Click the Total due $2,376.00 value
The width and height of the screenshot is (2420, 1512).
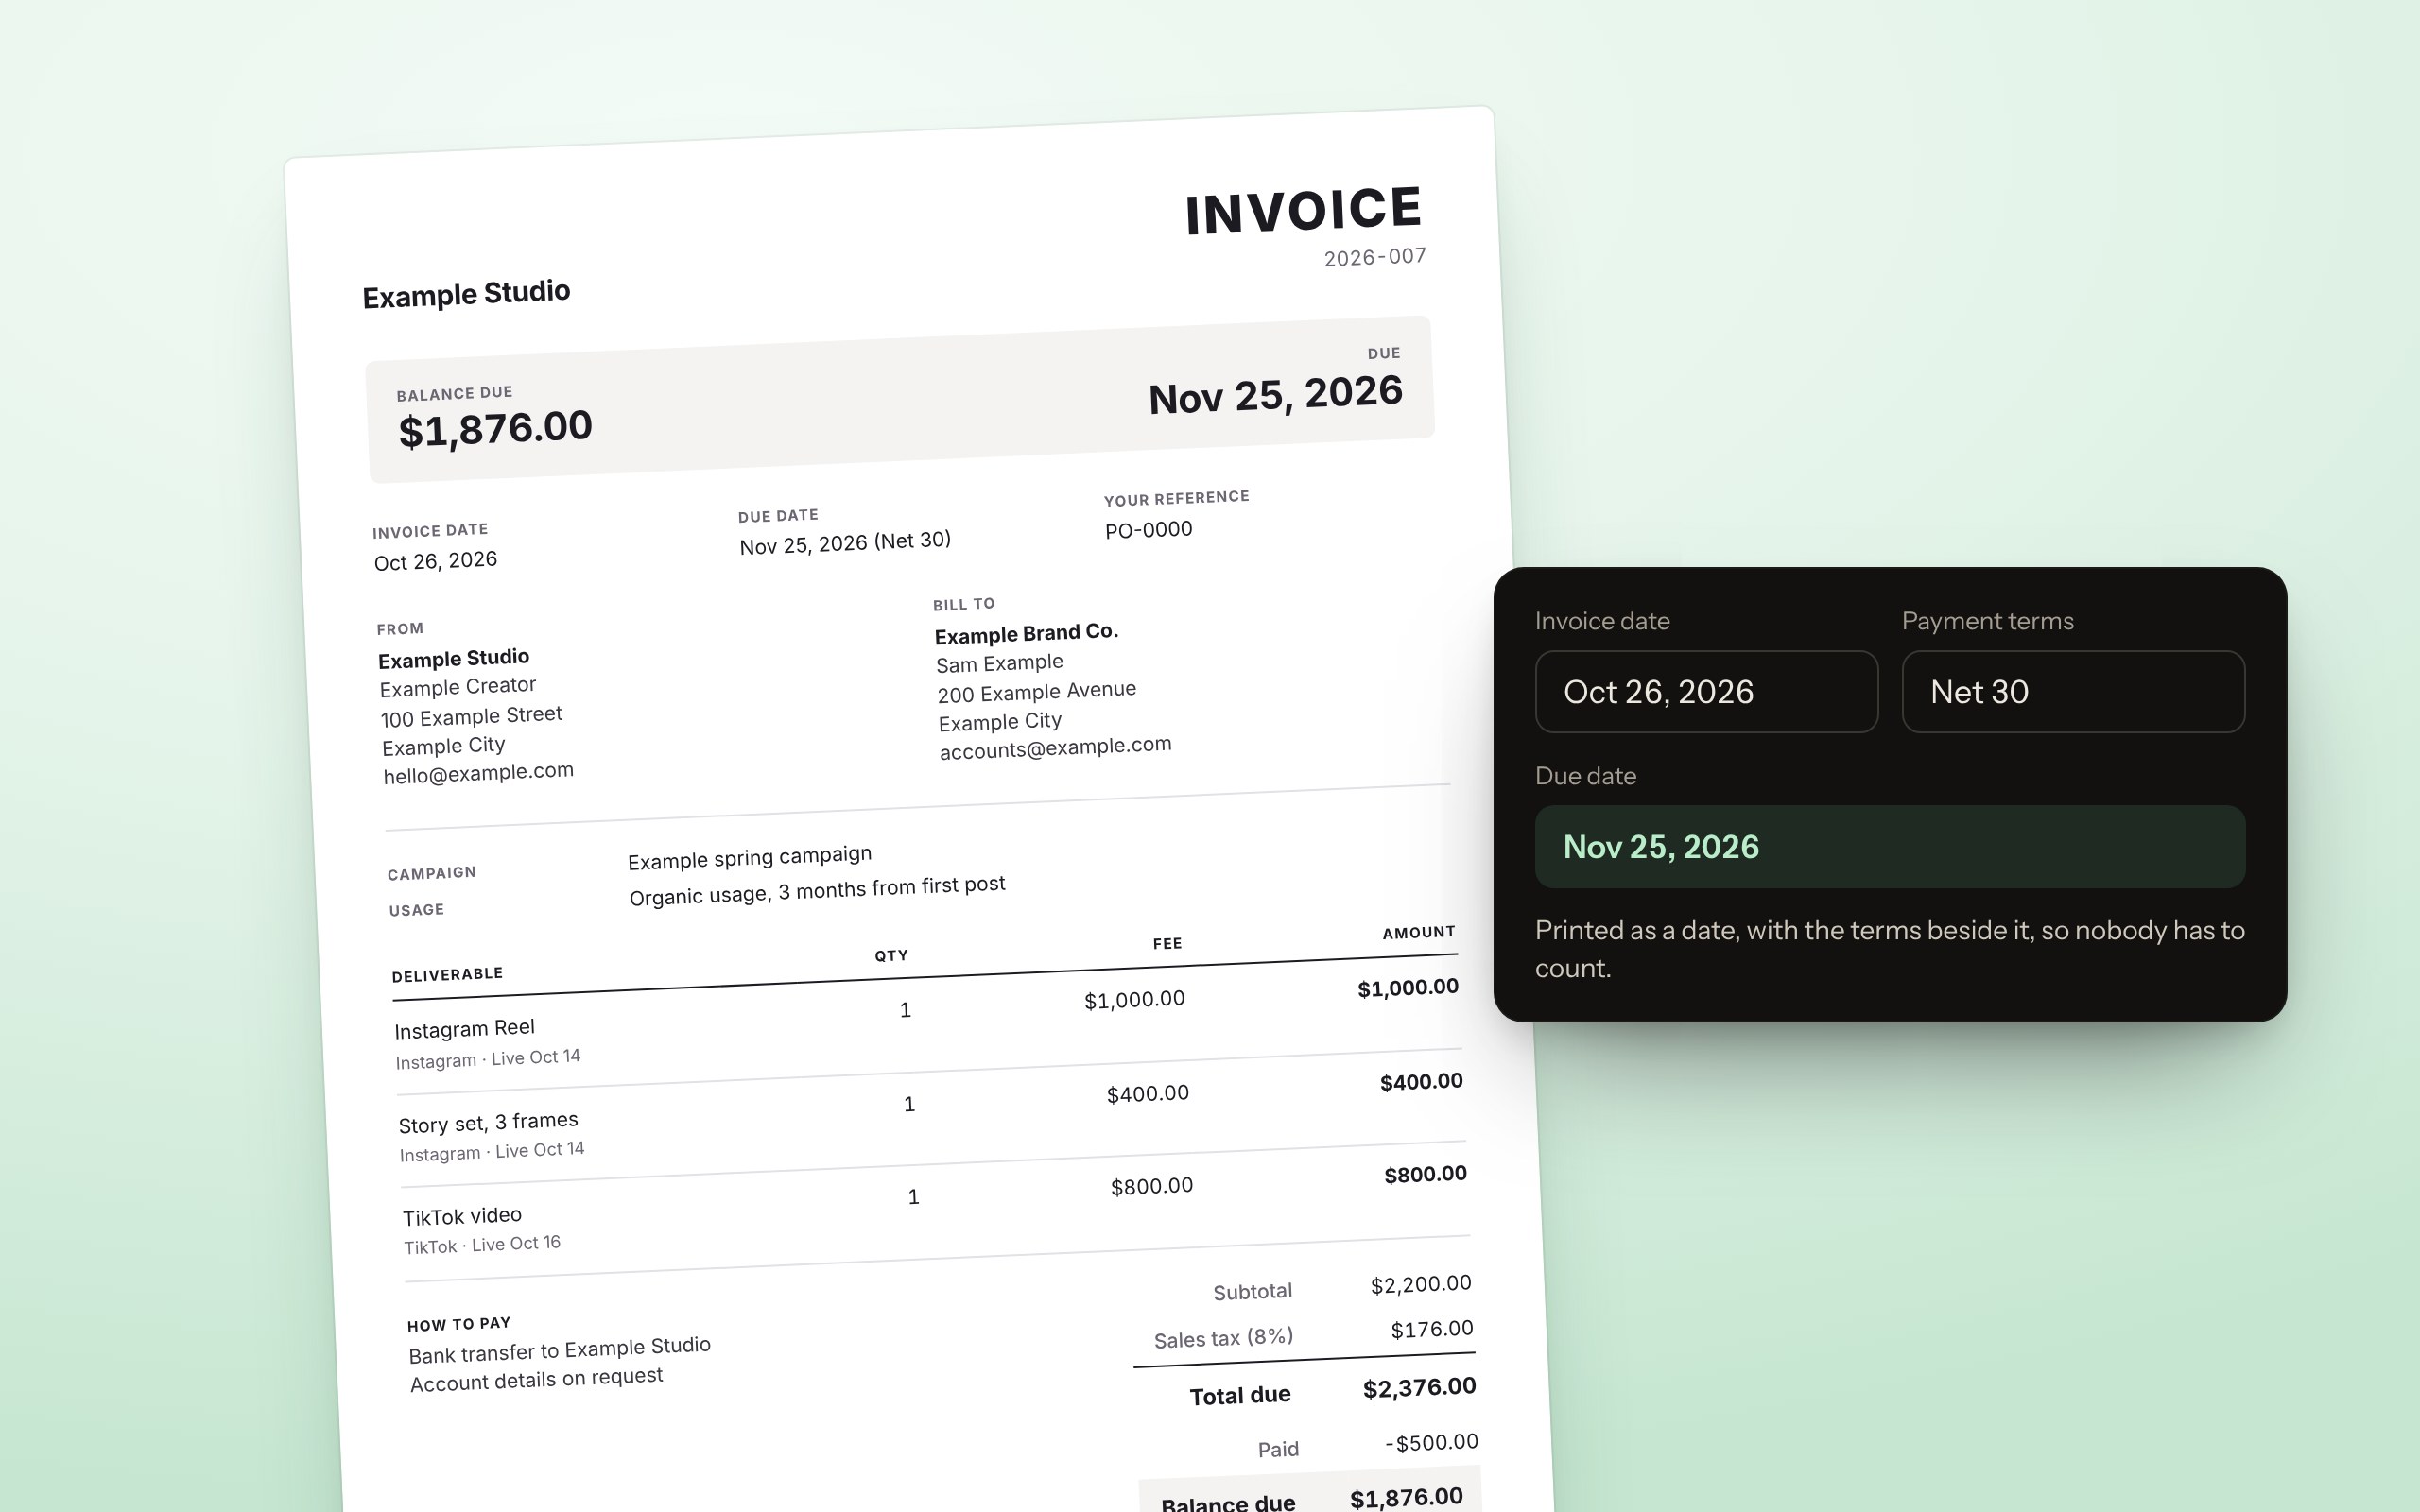coord(1419,1387)
